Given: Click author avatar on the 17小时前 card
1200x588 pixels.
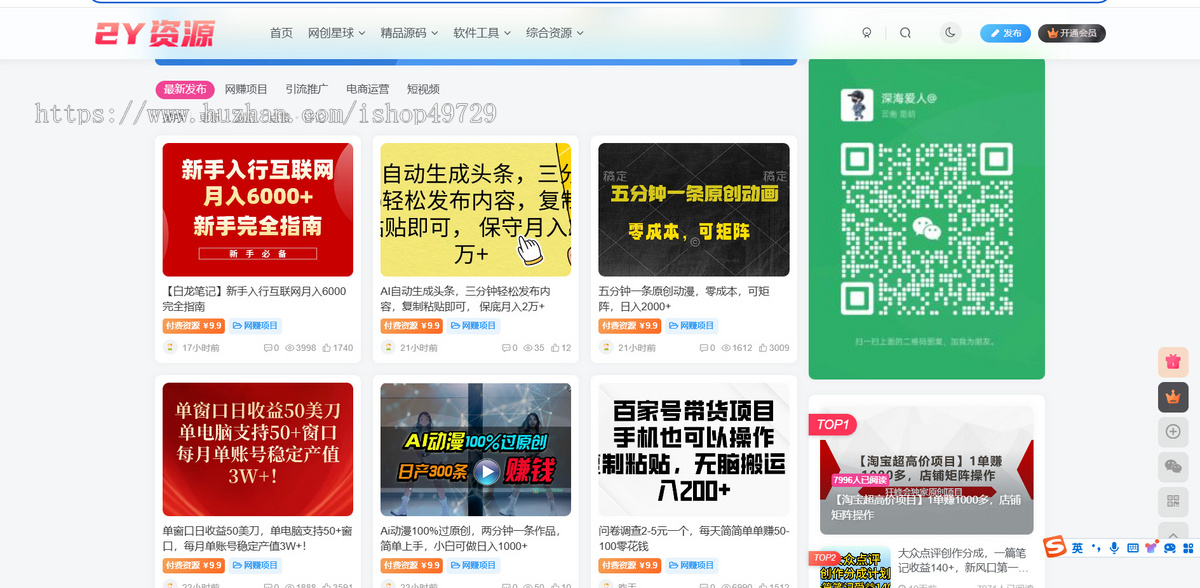Looking at the screenshot, I should pos(170,348).
